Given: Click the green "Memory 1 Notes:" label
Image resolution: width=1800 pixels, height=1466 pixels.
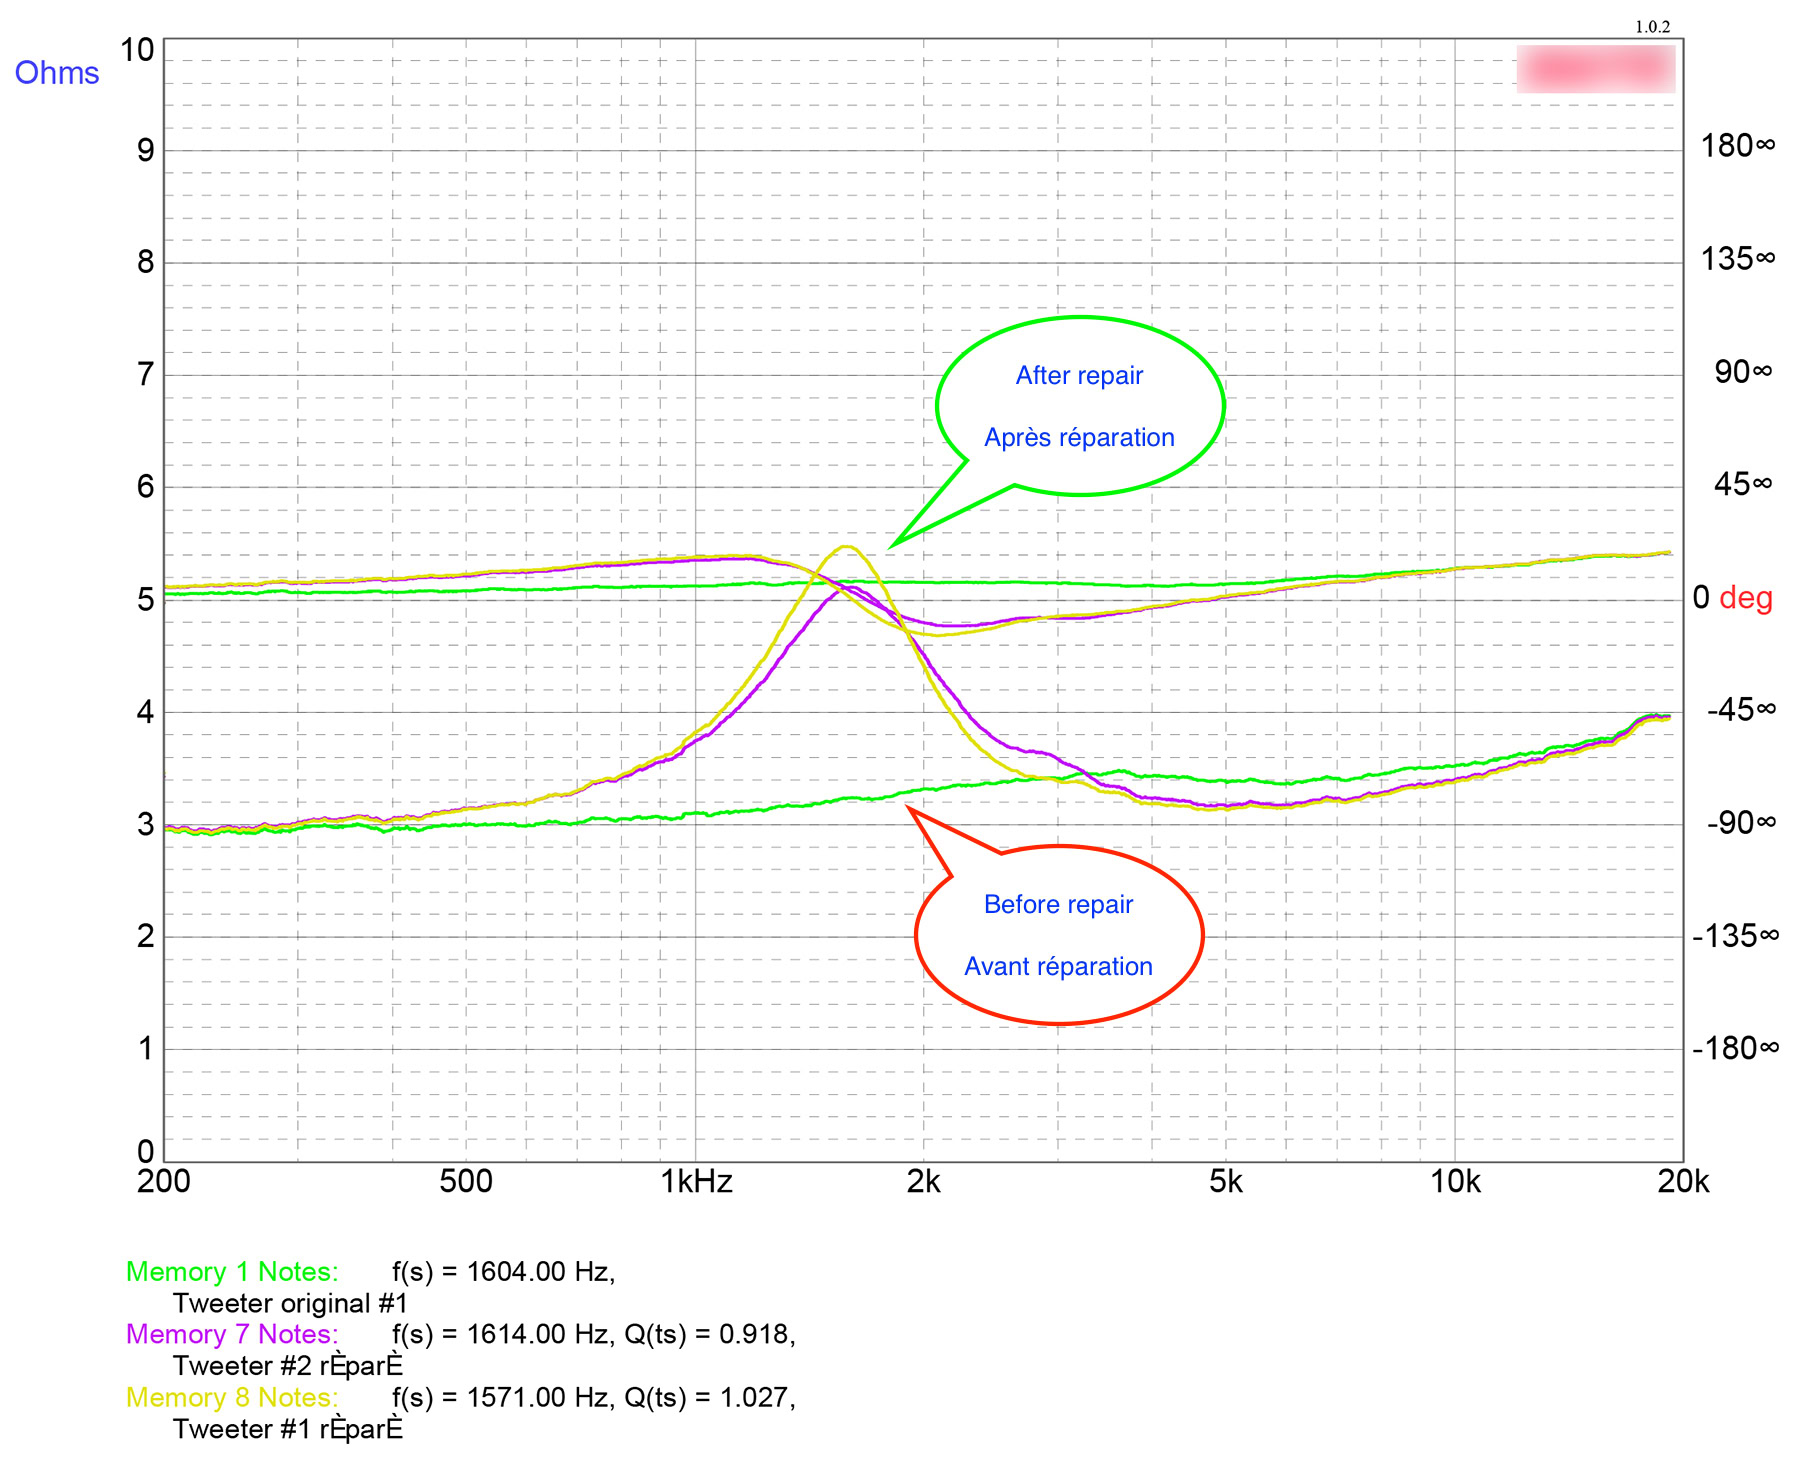Looking at the screenshot, I should click(x=232, y=1272).
